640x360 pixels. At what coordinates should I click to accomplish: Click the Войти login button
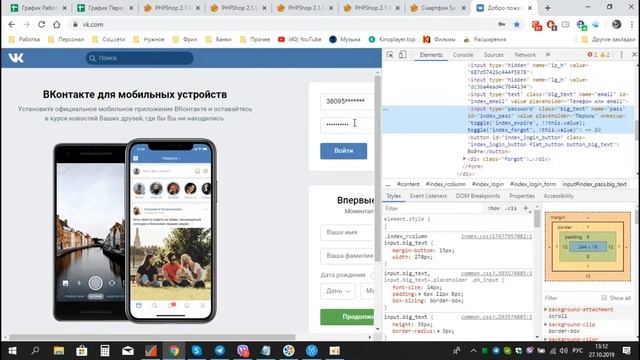tap(343, 151)
